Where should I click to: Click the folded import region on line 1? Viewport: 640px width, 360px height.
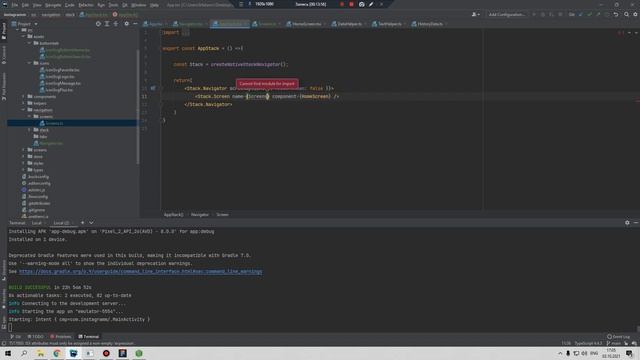point(185,33)
